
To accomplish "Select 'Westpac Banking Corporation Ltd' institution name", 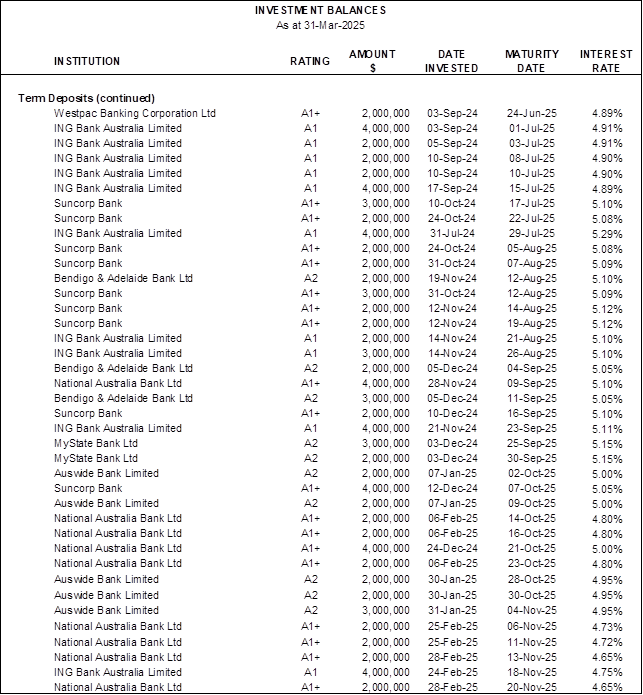I will pos(135,113).
